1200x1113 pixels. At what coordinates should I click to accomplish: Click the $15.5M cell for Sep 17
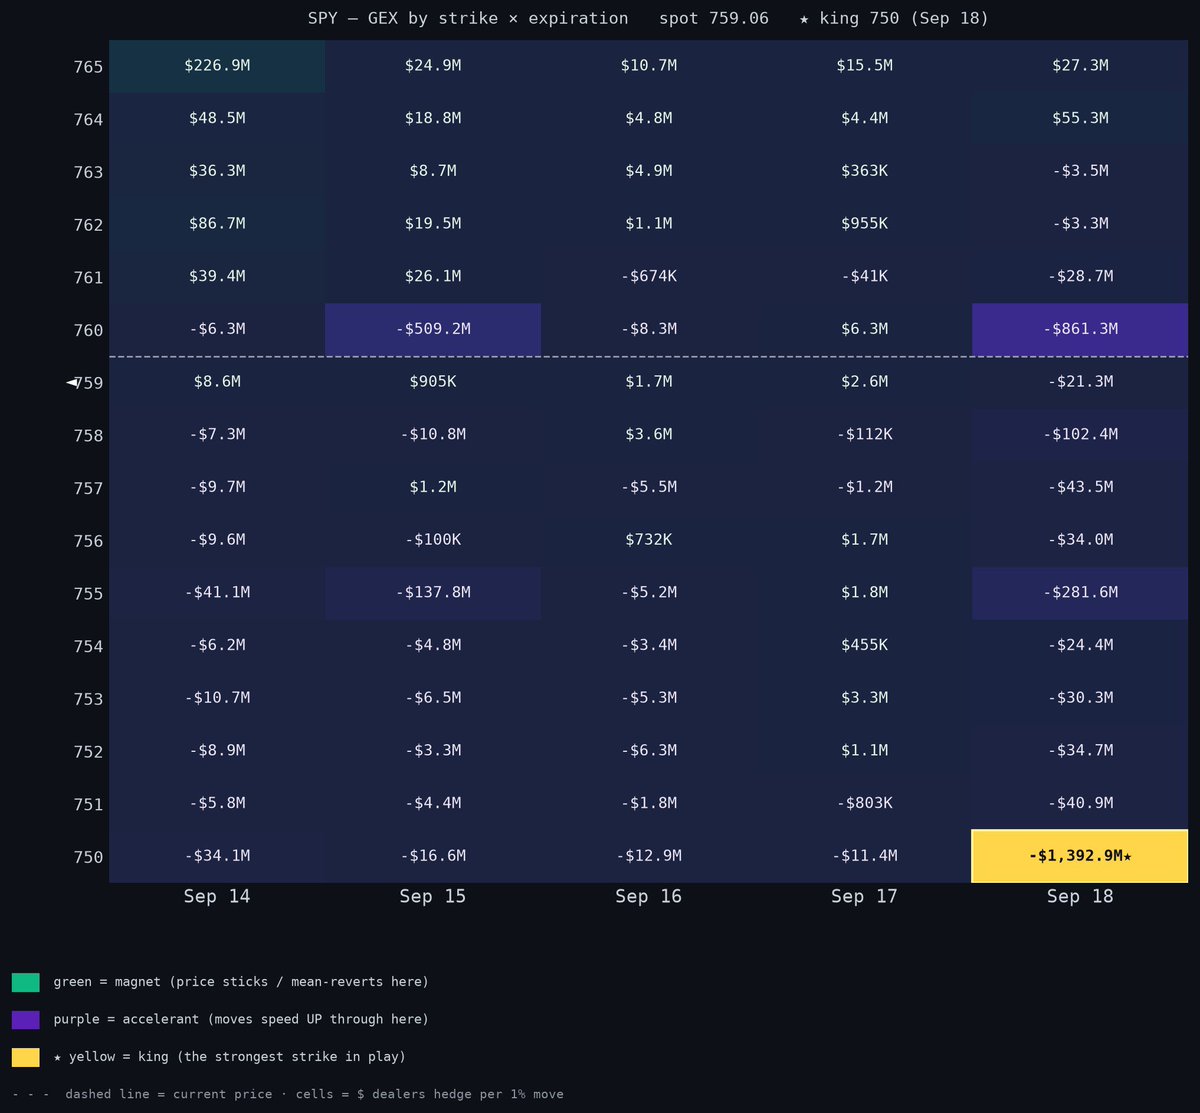(864, 66)
